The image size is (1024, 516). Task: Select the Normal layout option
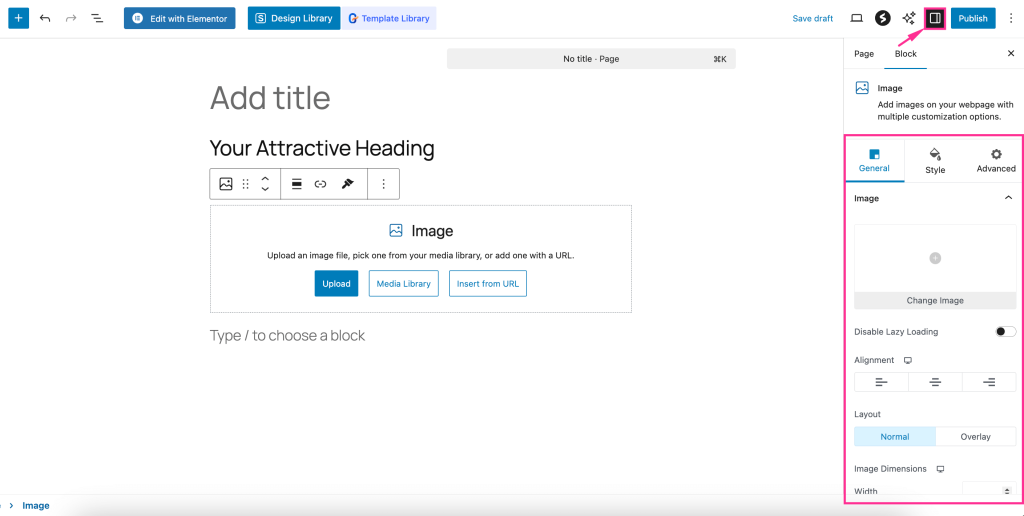click(895, 436)
